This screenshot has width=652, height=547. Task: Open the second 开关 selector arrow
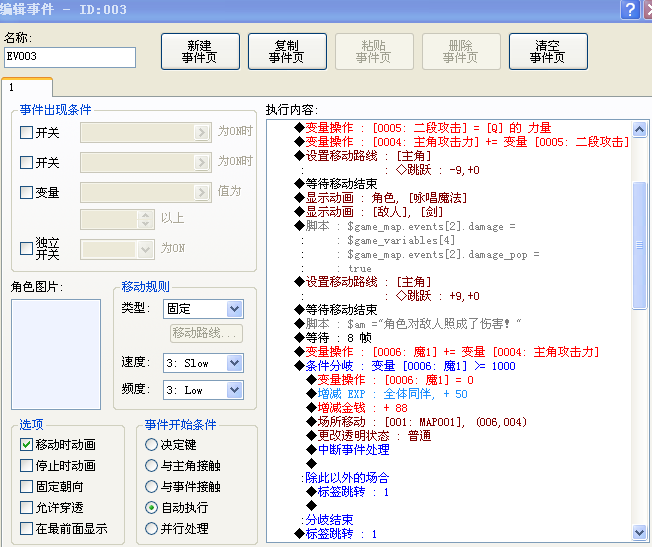coord(202,162)
